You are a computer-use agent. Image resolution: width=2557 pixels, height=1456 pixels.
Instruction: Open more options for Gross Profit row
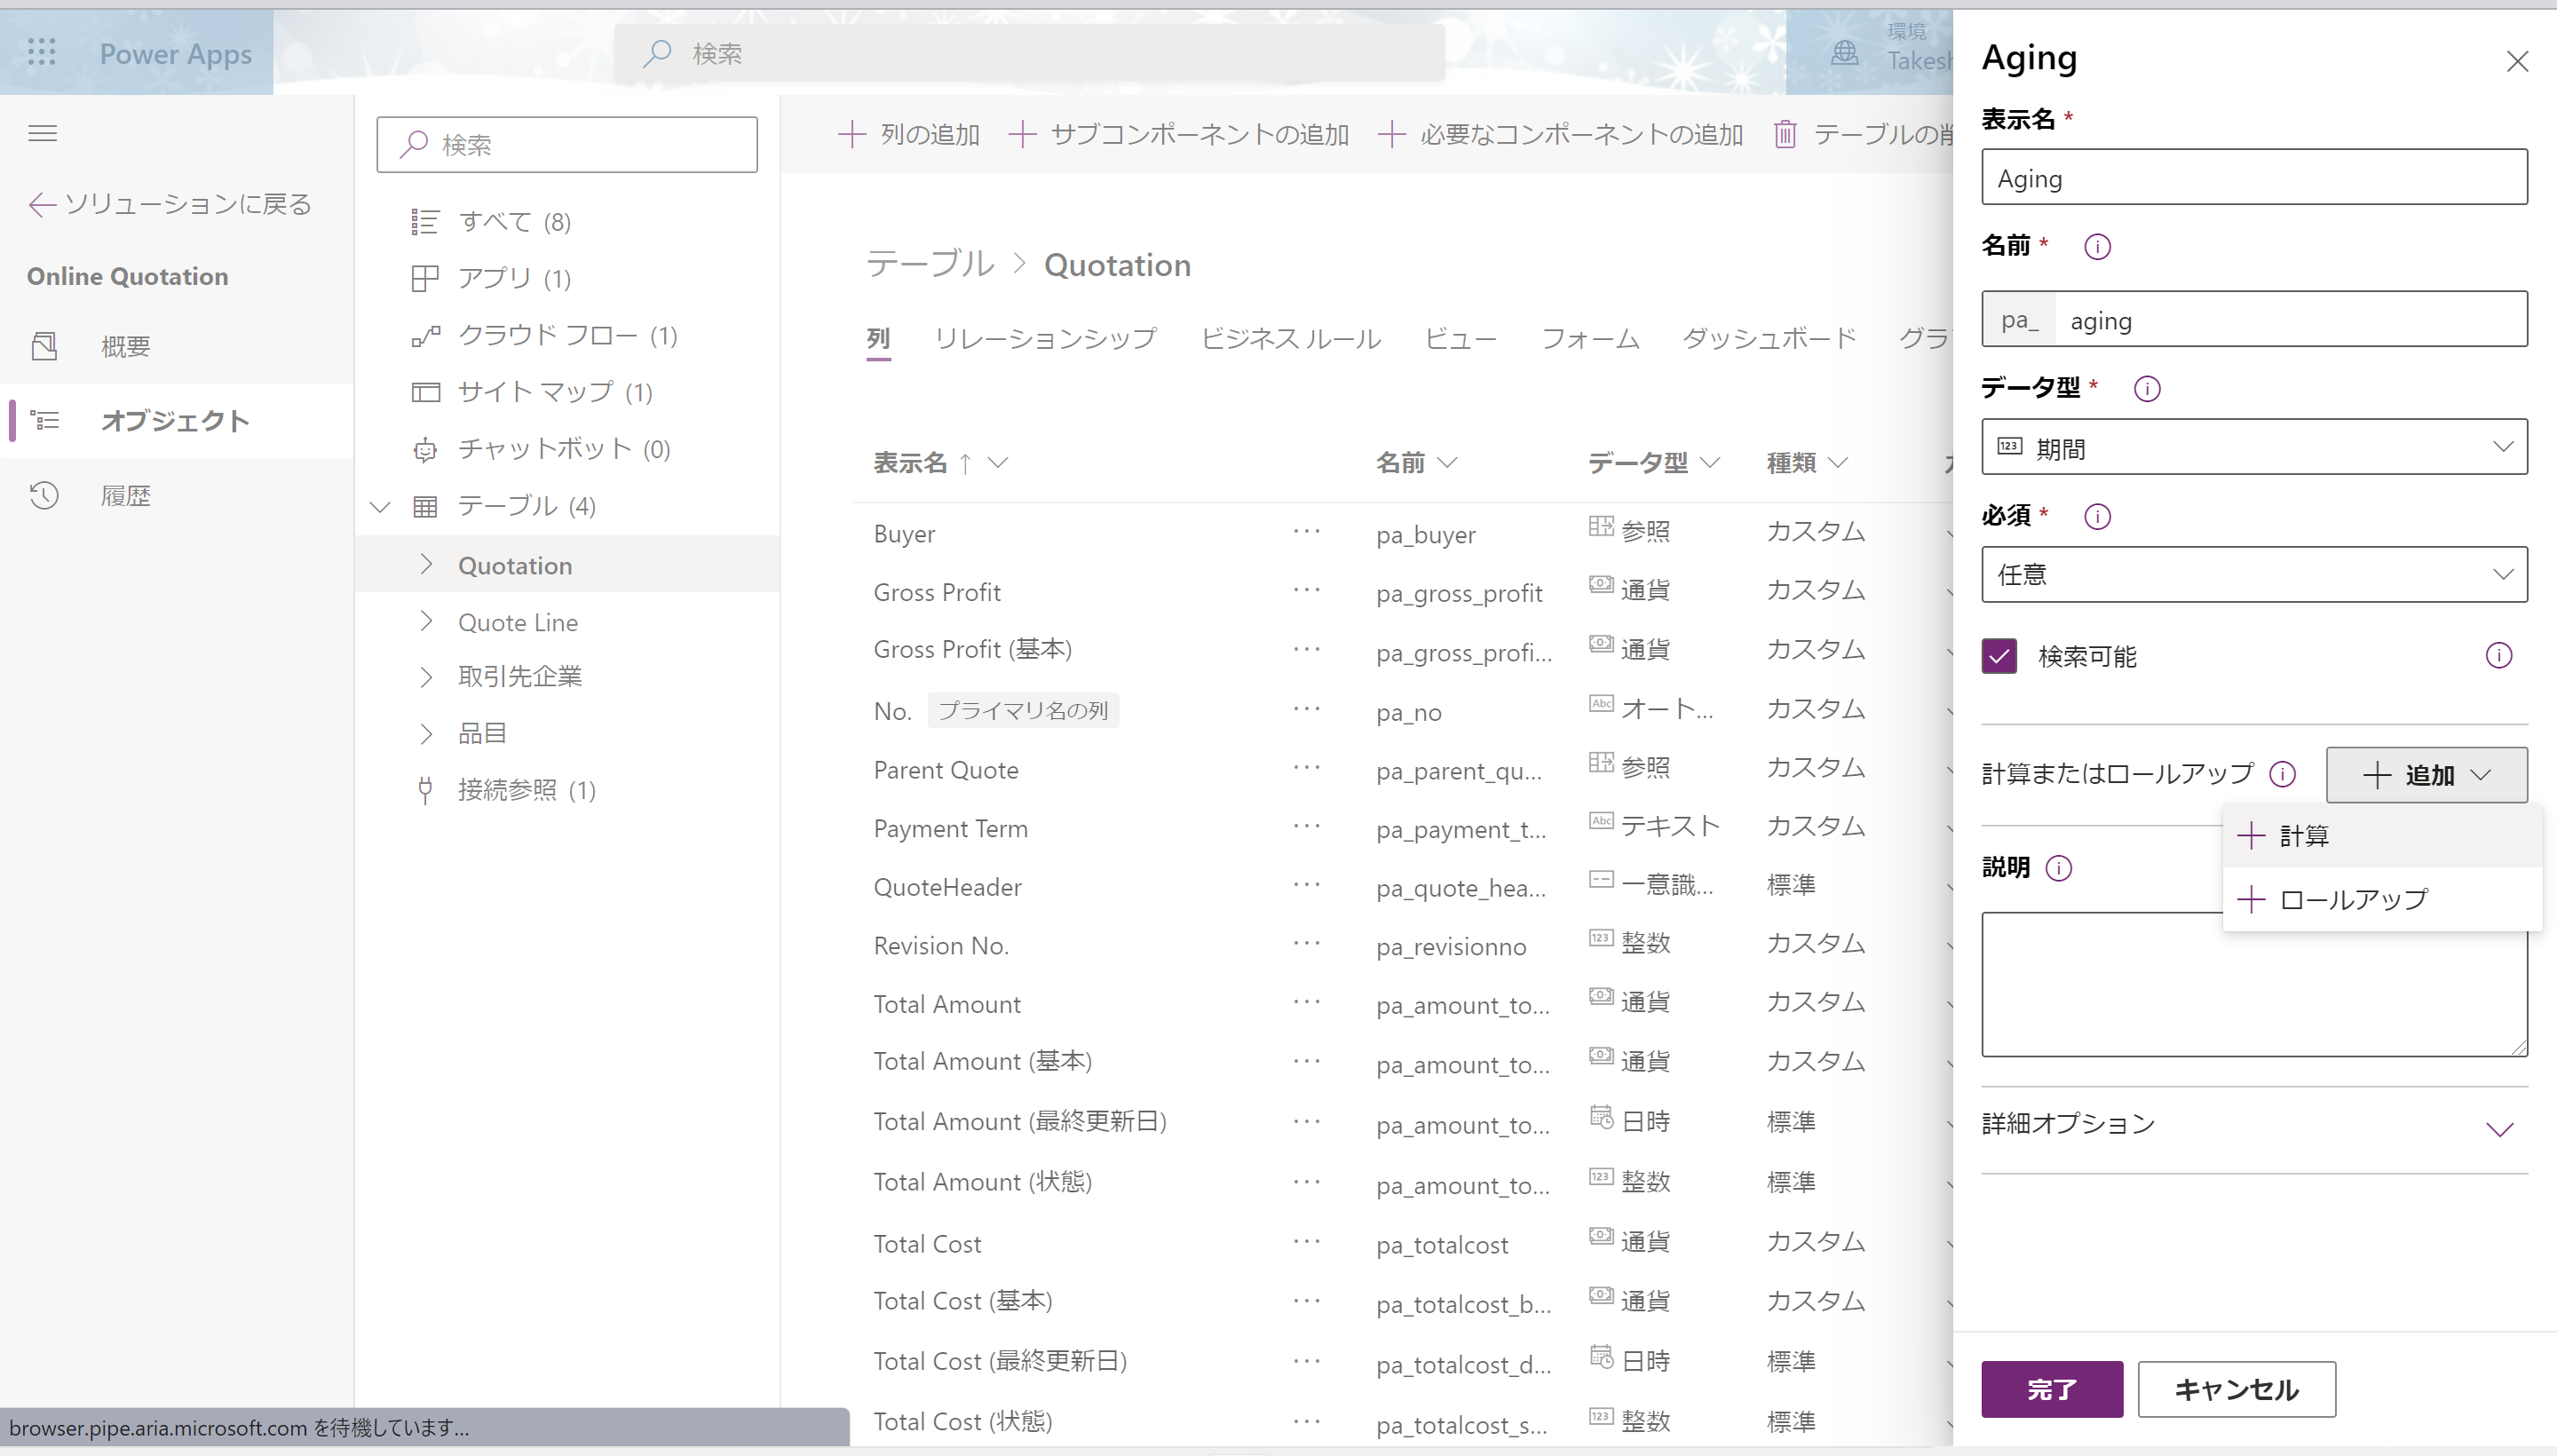1306,590
